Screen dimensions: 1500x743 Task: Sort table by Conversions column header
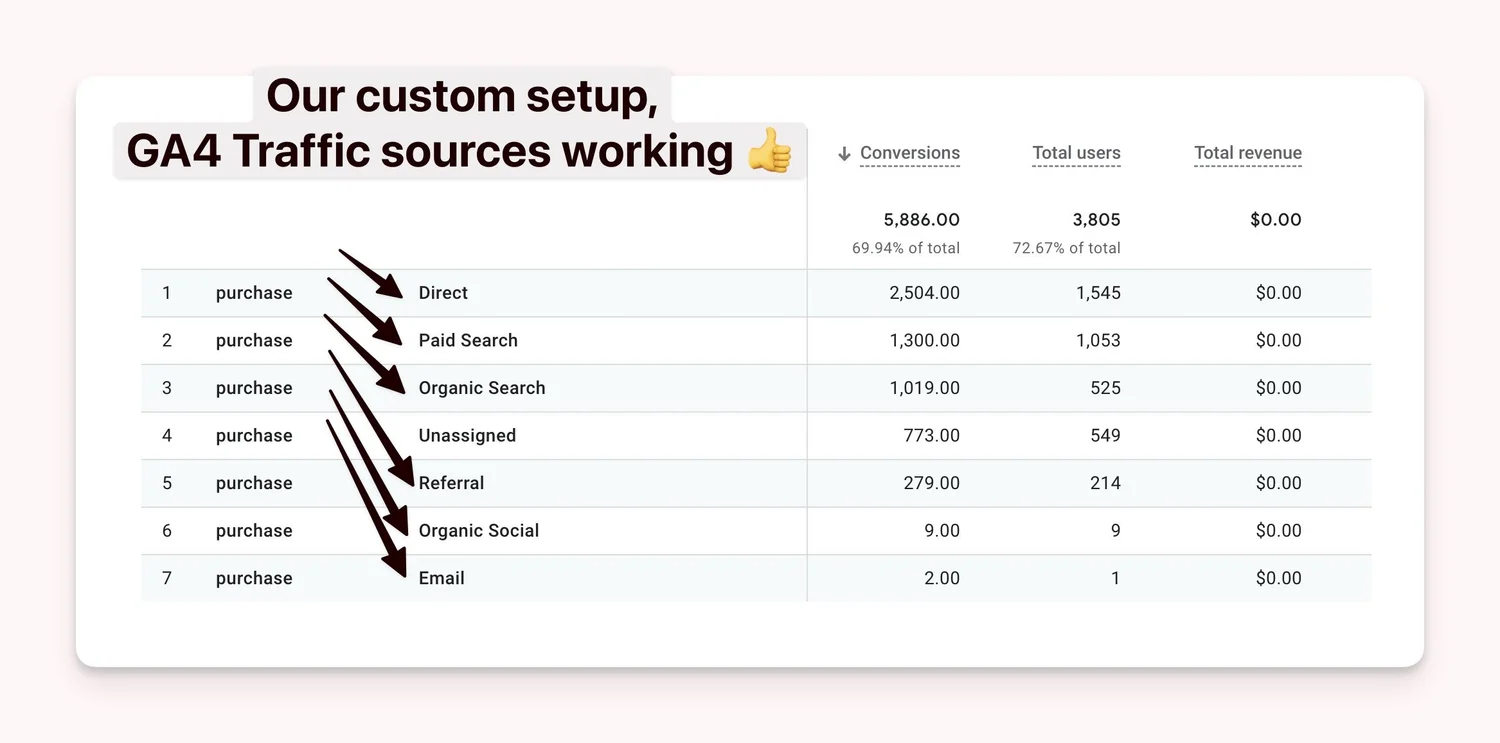pos(909,153)
